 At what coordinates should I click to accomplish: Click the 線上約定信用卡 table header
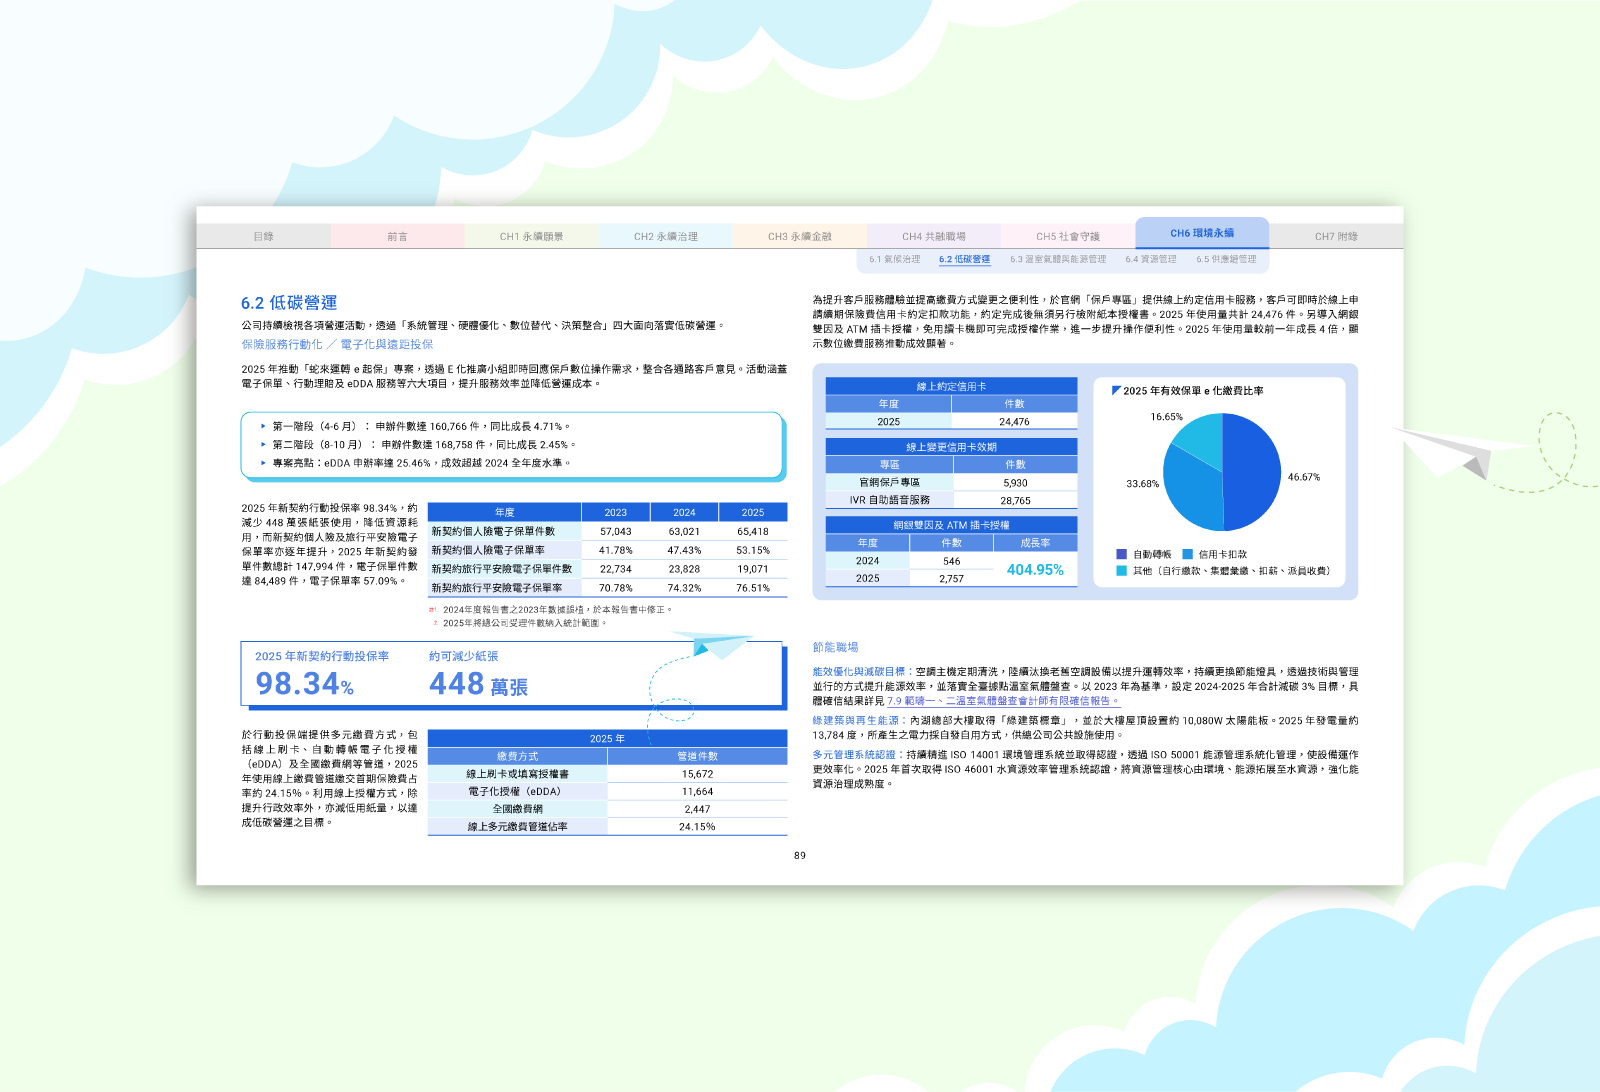click(951, 386)
